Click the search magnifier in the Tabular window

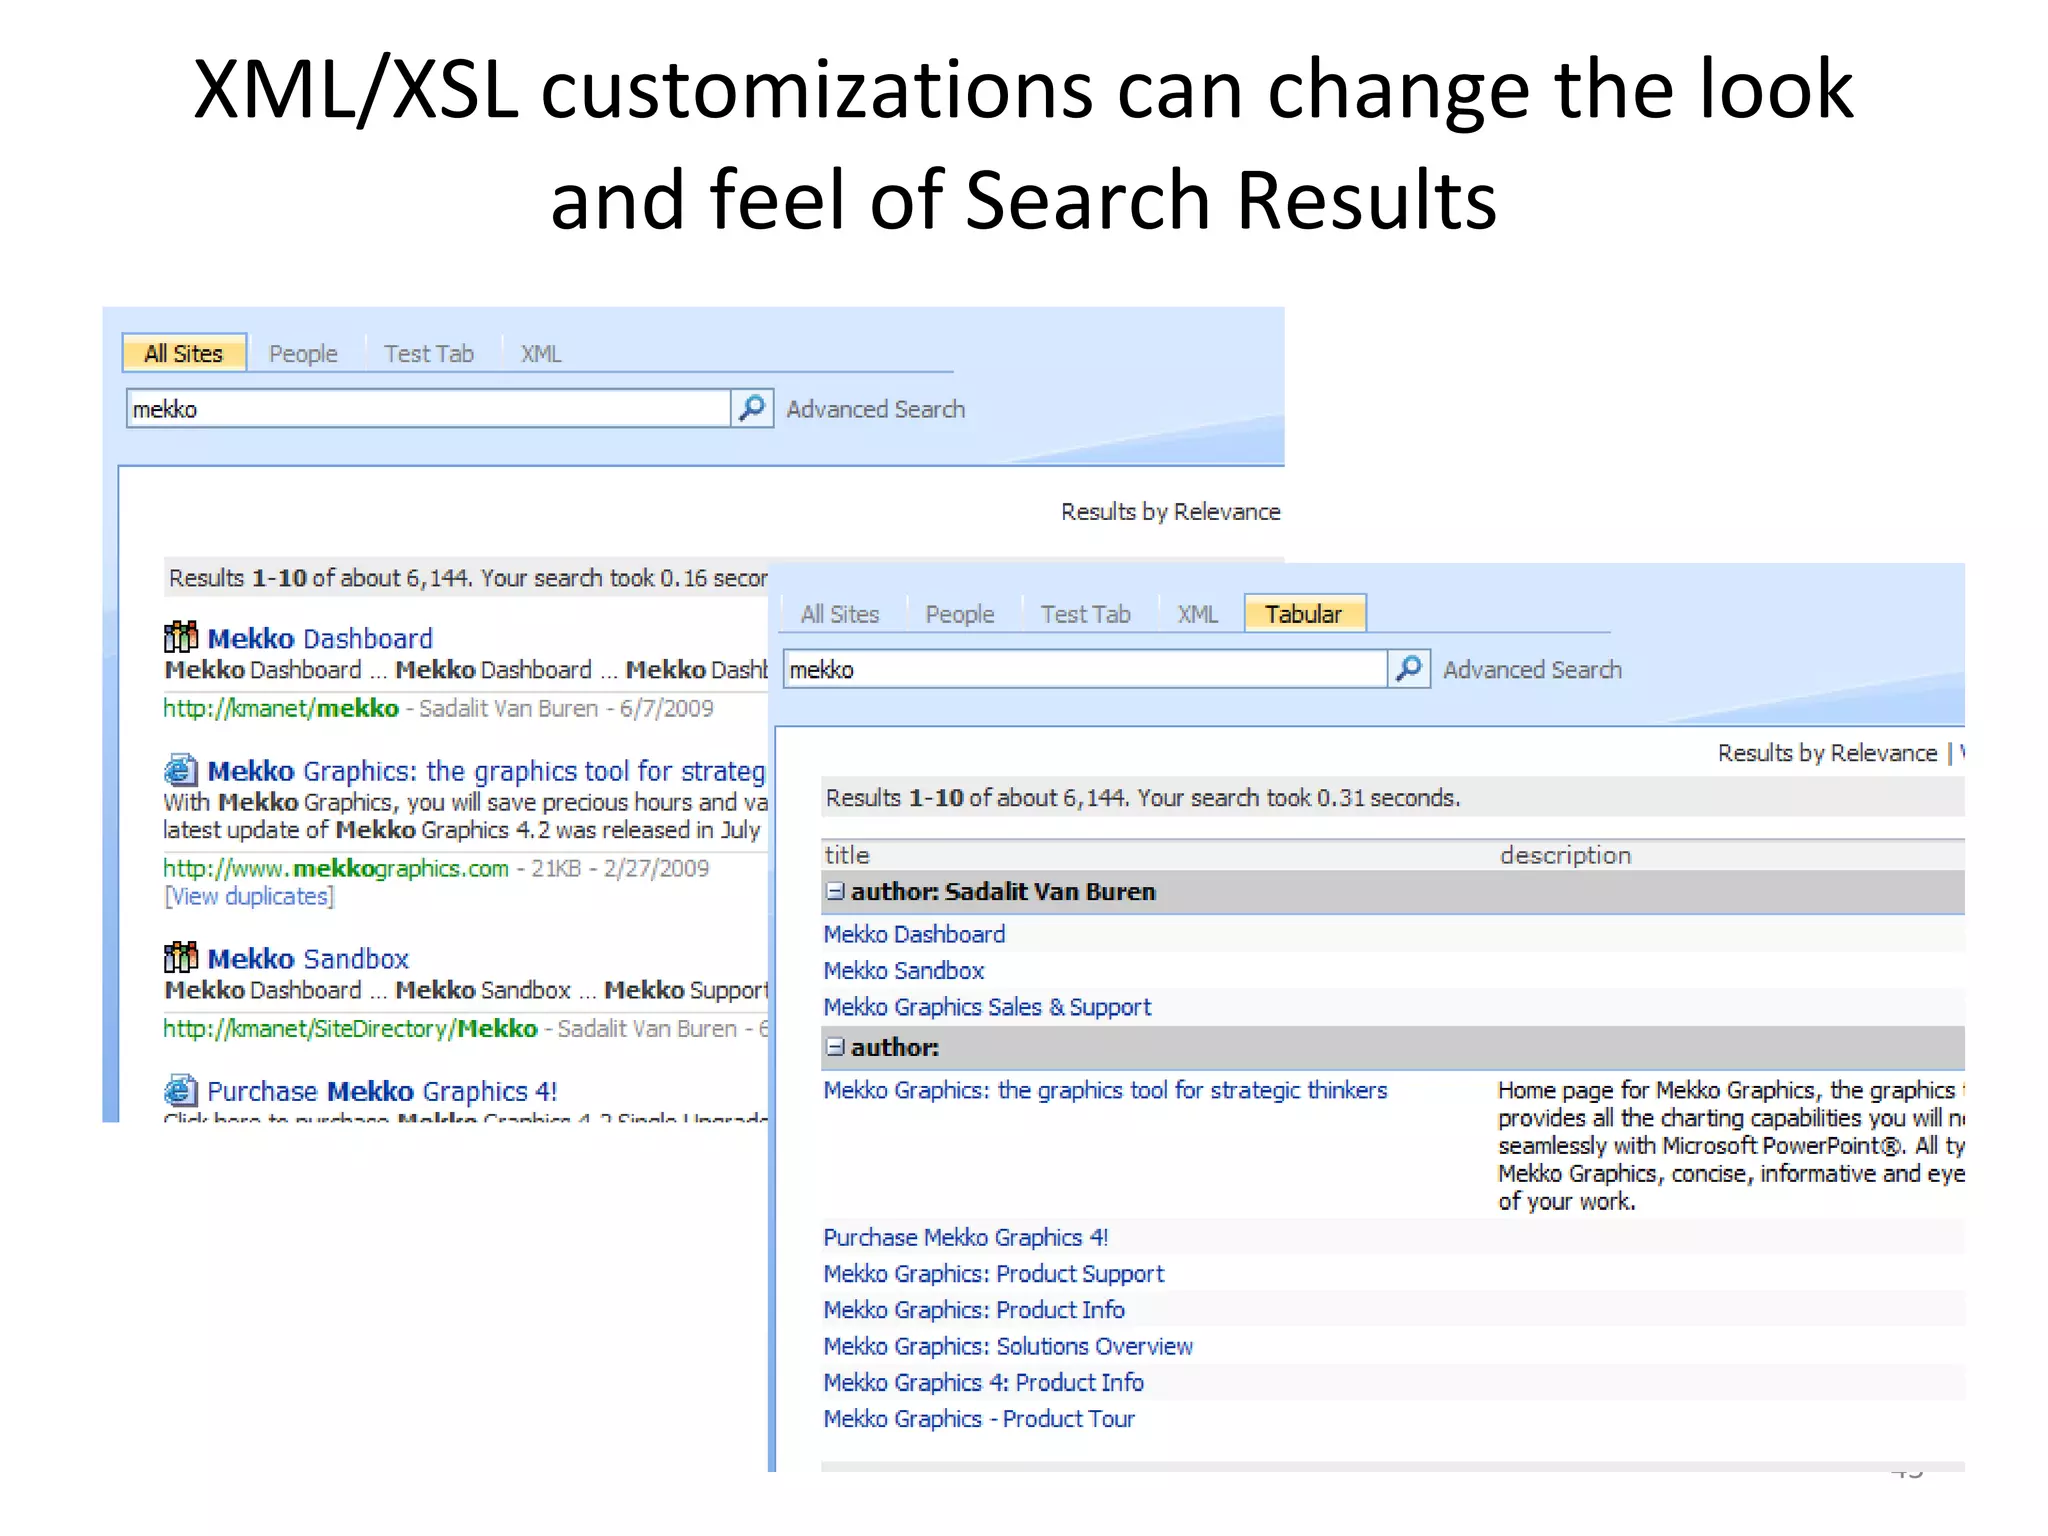tap(1409, 668)
